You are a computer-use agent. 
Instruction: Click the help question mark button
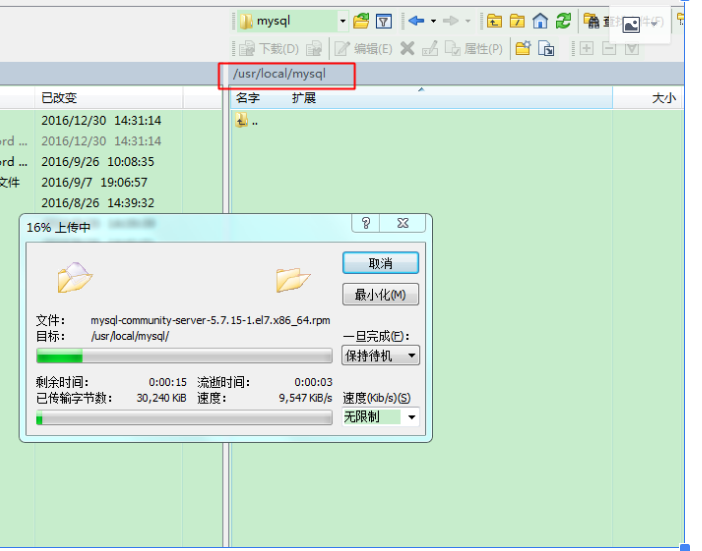point(366,223)
